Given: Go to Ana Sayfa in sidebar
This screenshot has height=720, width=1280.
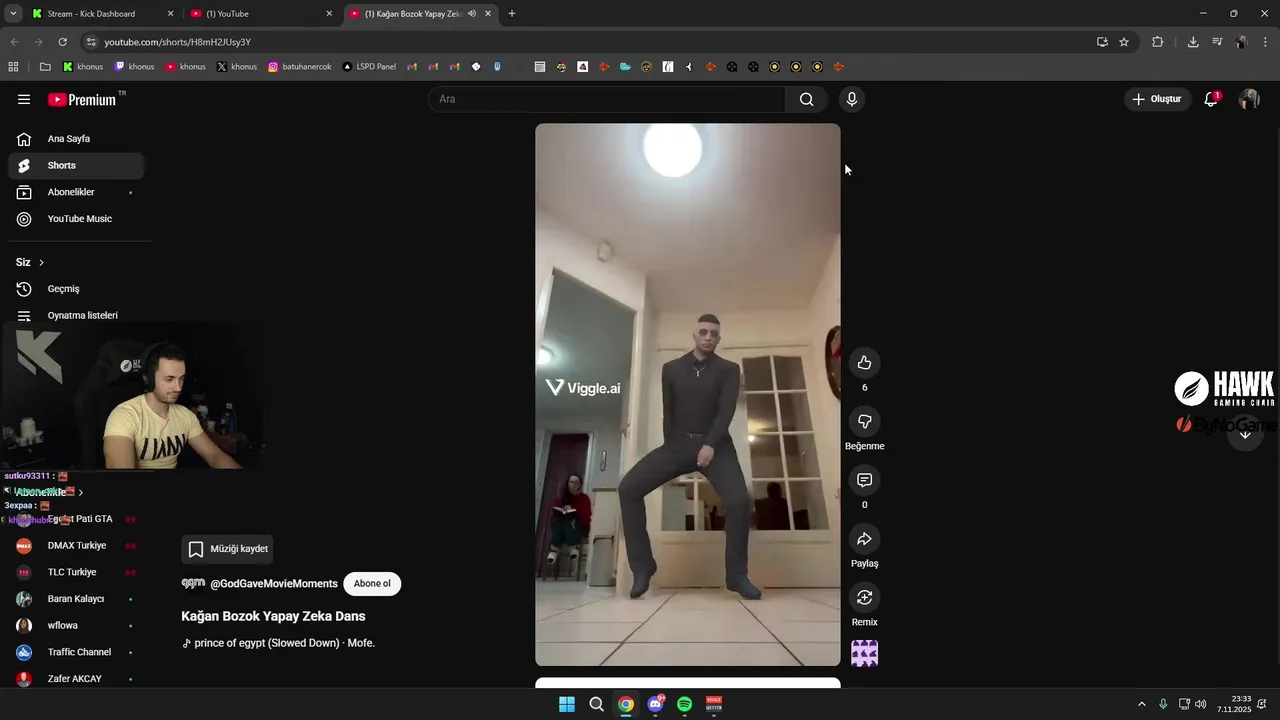Looking at the screenshot, I should (x=76, y=139).
